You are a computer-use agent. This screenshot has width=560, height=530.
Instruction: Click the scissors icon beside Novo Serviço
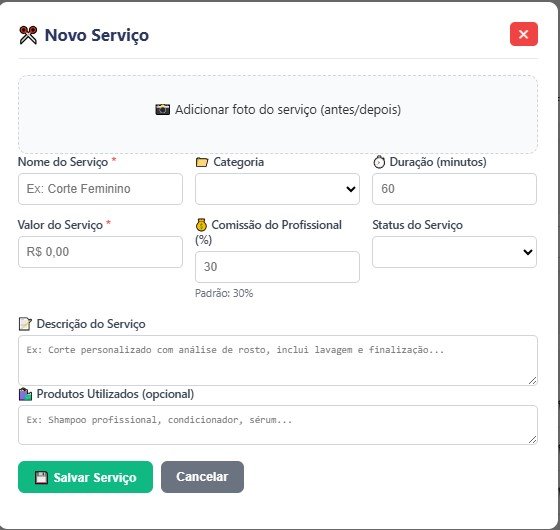28,35
